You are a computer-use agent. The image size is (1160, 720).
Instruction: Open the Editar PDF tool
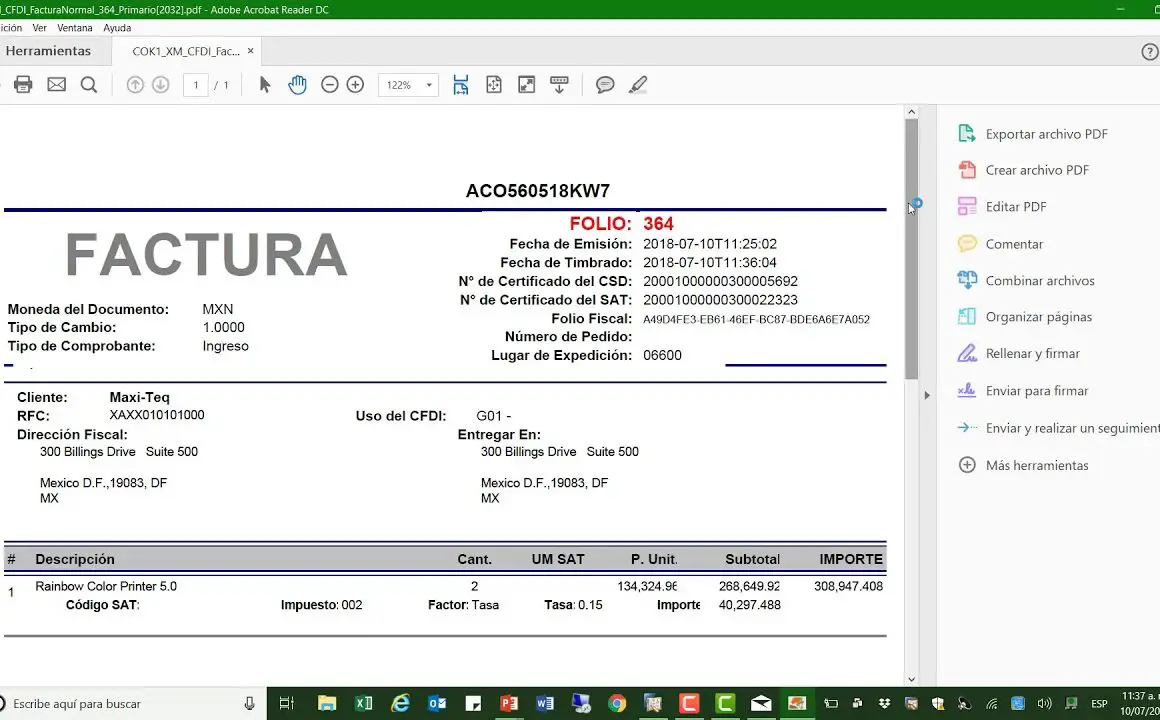click(1002, 207)
